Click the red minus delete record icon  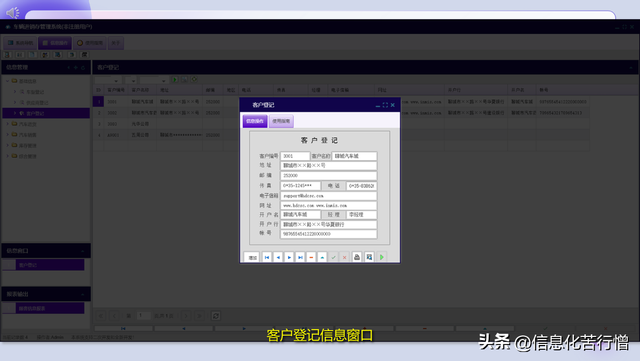311,257
